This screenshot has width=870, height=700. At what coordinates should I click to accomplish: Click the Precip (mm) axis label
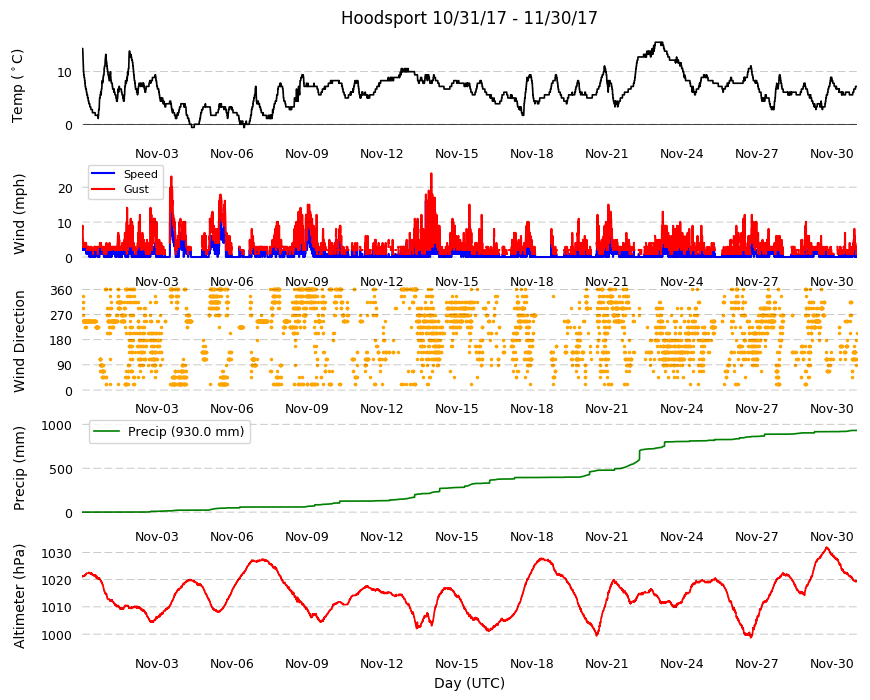[x=19, y=468]
